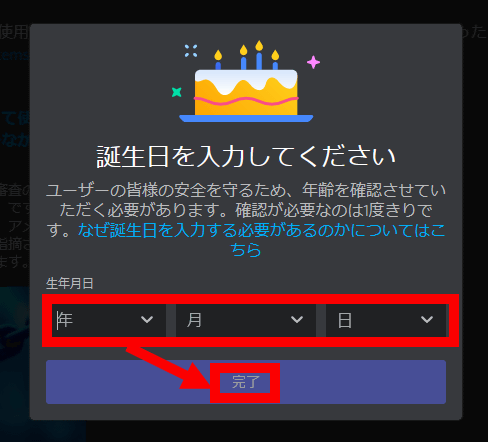Screen dimensions: 488x442
Task: Click the 完了 button to finish
Action: (246, 382)
